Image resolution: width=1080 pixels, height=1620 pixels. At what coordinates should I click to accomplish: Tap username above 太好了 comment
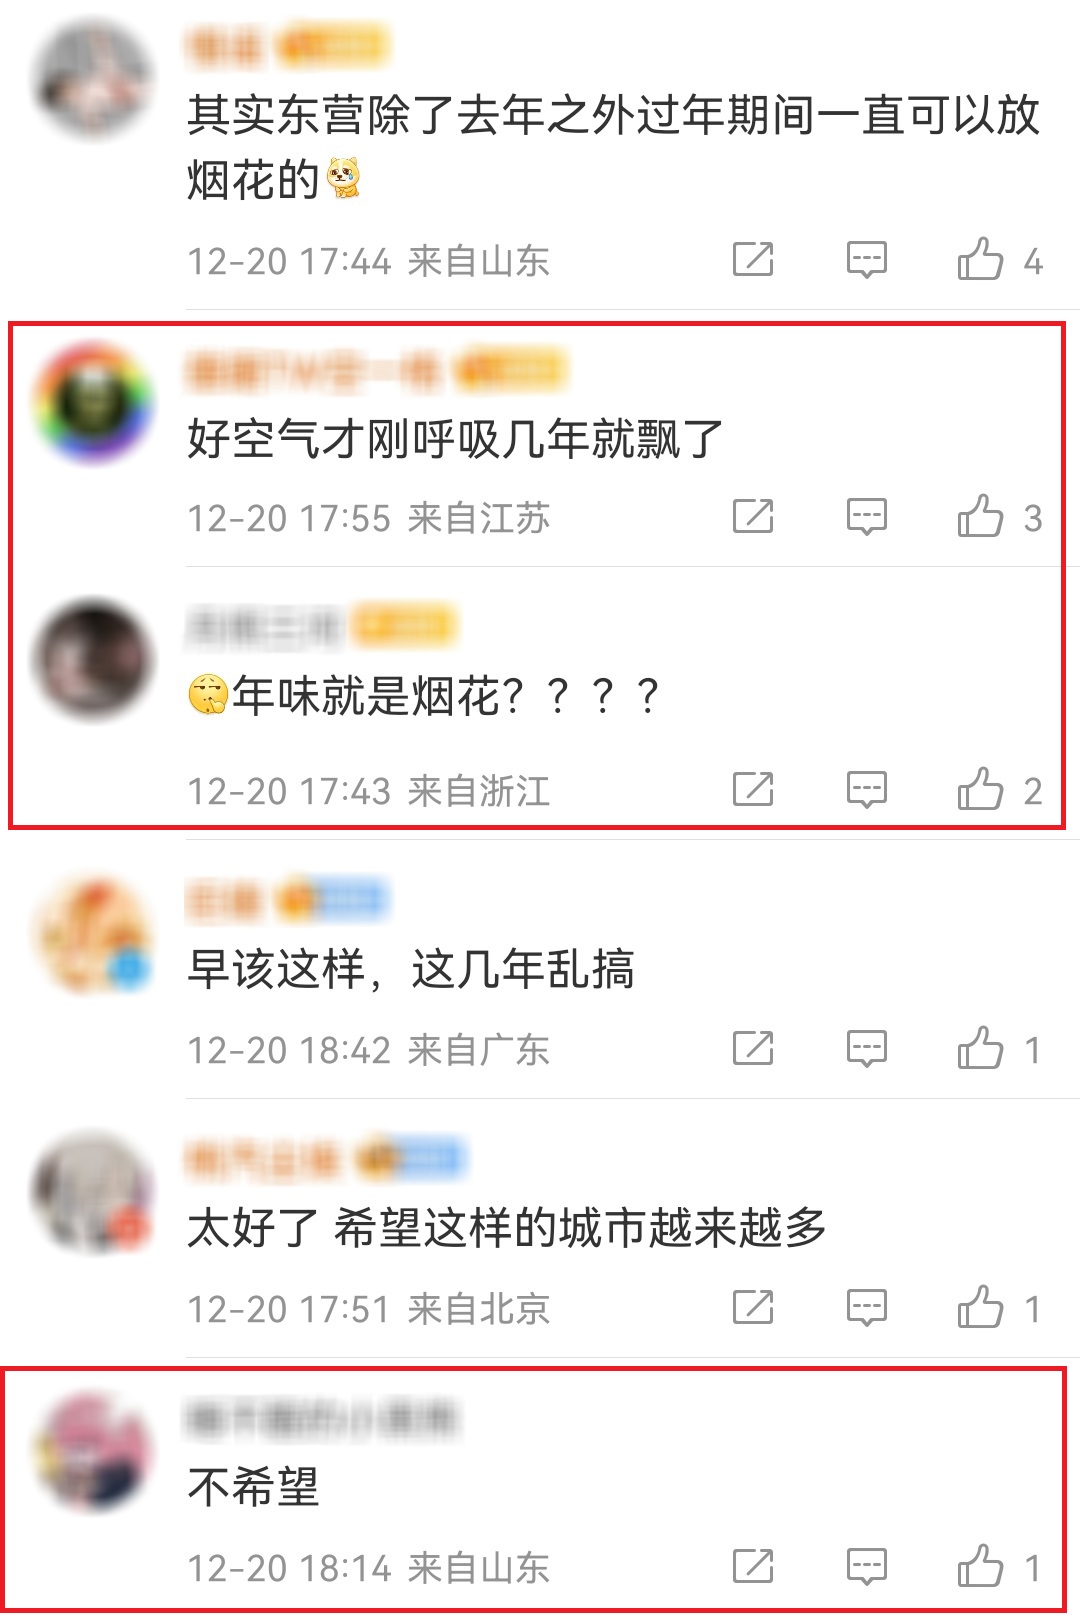click(x=263, y=1159)
